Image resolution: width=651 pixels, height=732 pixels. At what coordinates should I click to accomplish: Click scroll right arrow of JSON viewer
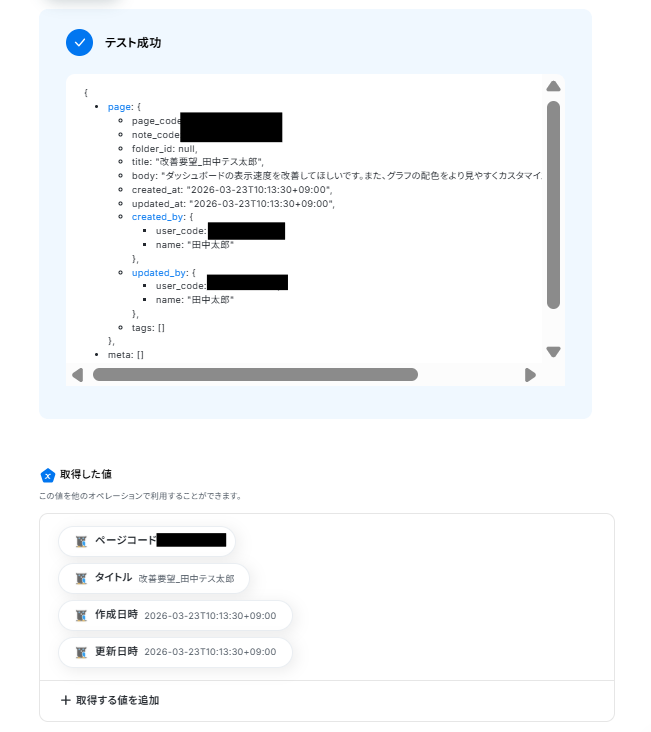click(x=530, y=375)
